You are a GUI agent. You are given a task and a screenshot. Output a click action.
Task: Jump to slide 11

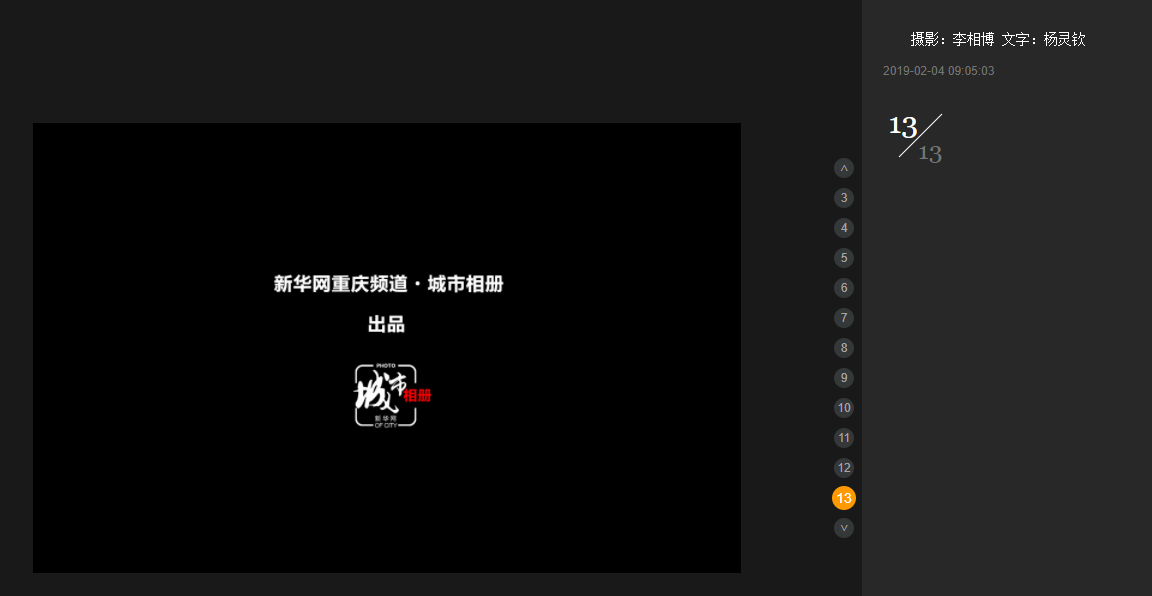tap(844, 438)
